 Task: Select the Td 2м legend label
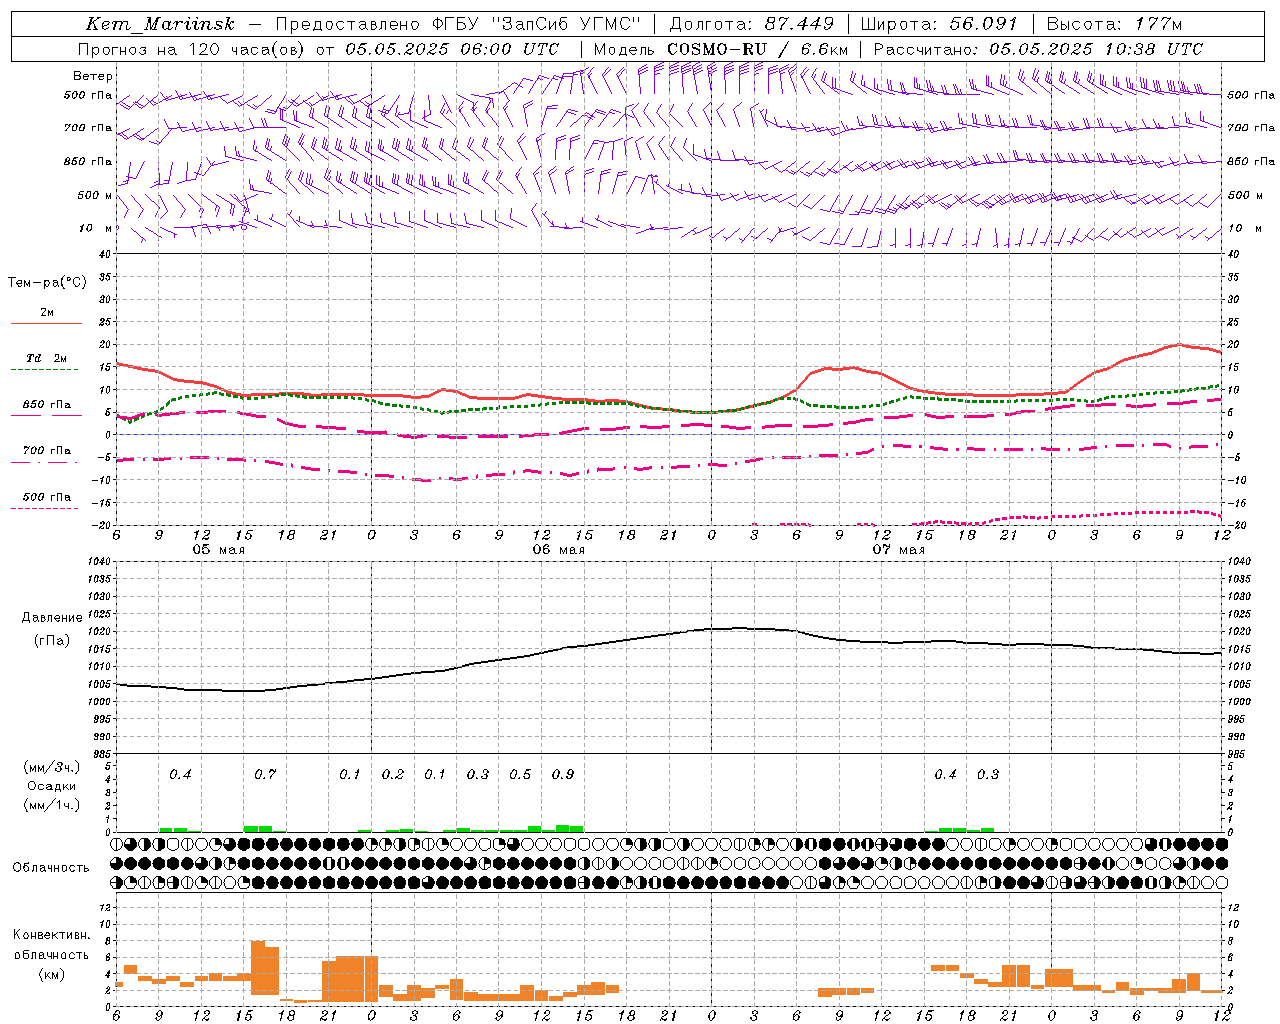[x=47, y=358]
